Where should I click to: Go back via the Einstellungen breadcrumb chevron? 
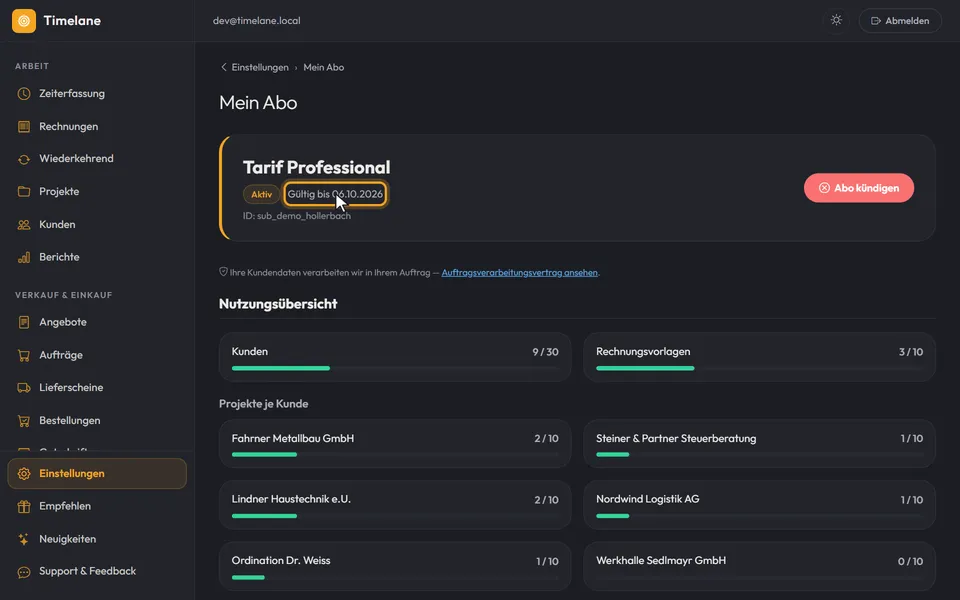point(223,67)
